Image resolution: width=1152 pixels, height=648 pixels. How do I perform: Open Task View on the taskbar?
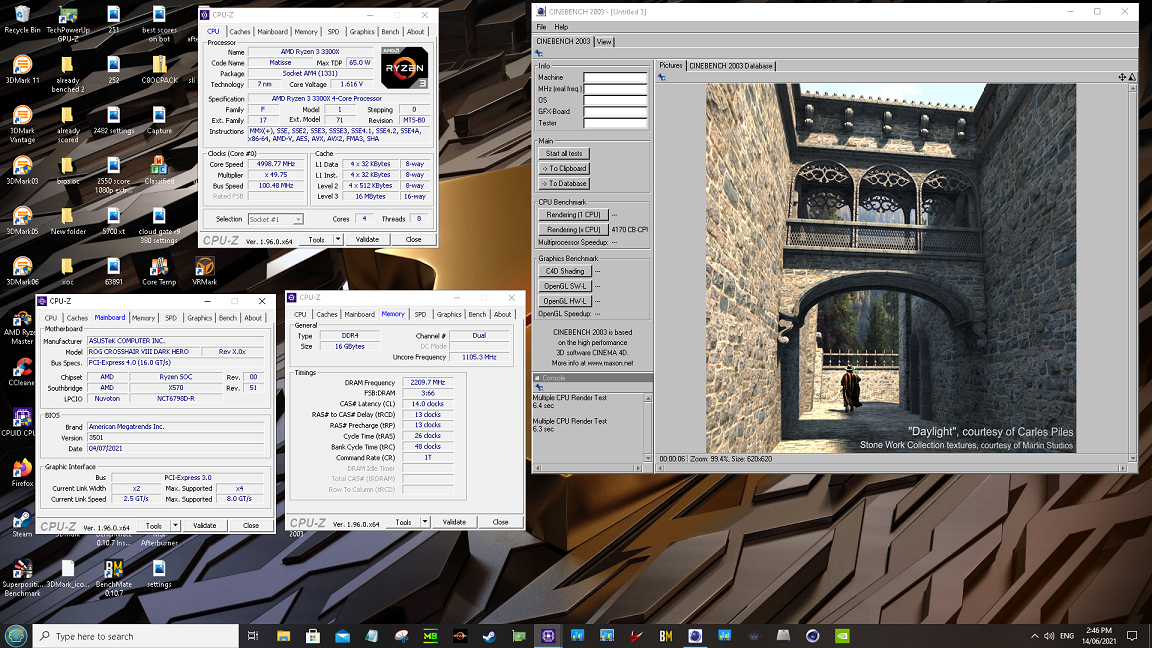point(253,636)
